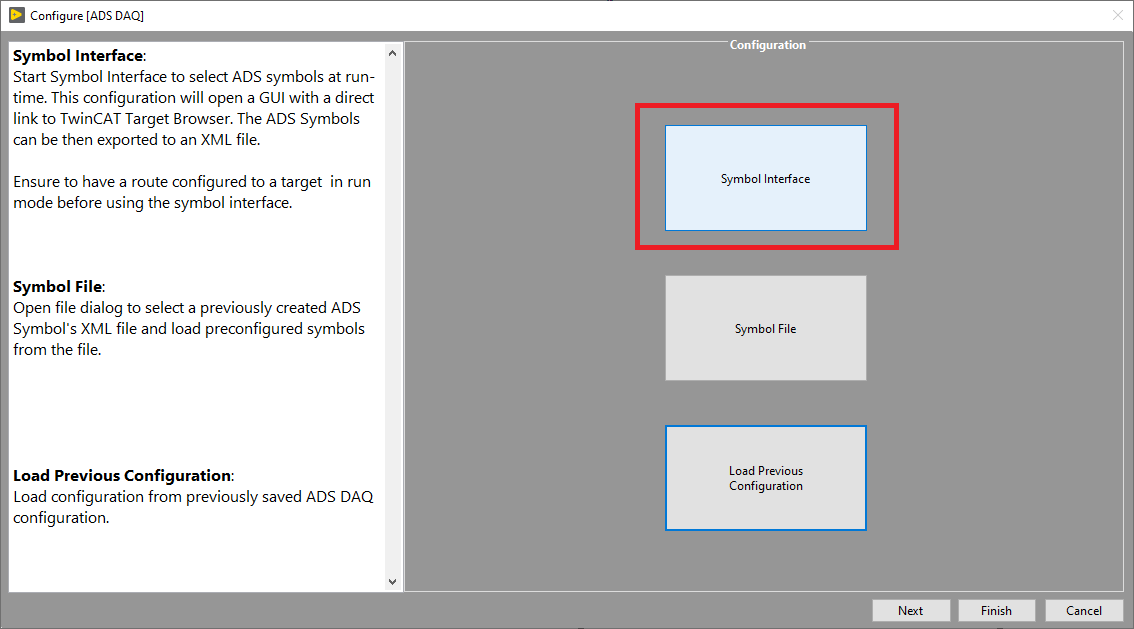The height and width of the screenshot is (629, 1134).
Task: Close the Configure ADS DAQ window
Action: (x=1117, y=15)
